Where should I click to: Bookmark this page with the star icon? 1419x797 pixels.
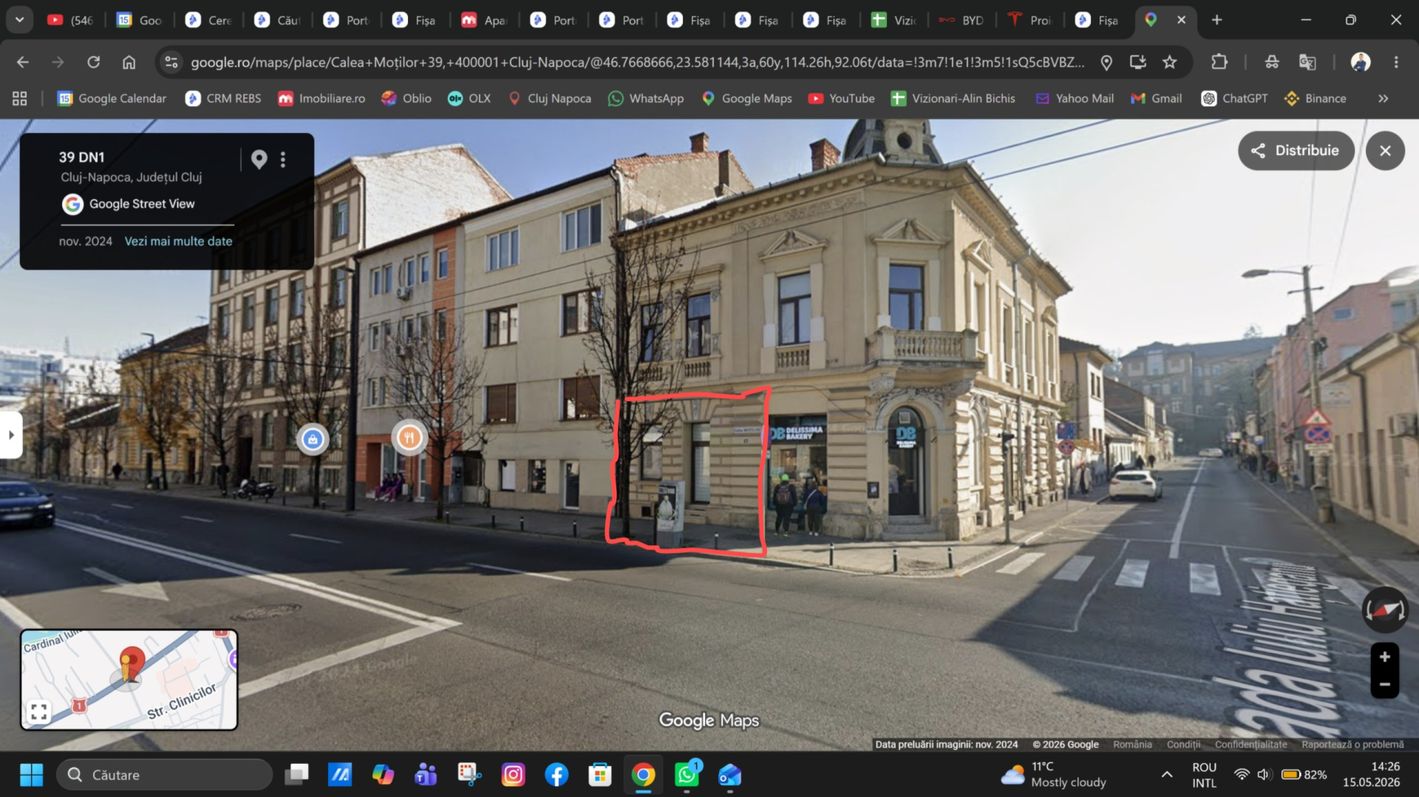click(1169, 62)
